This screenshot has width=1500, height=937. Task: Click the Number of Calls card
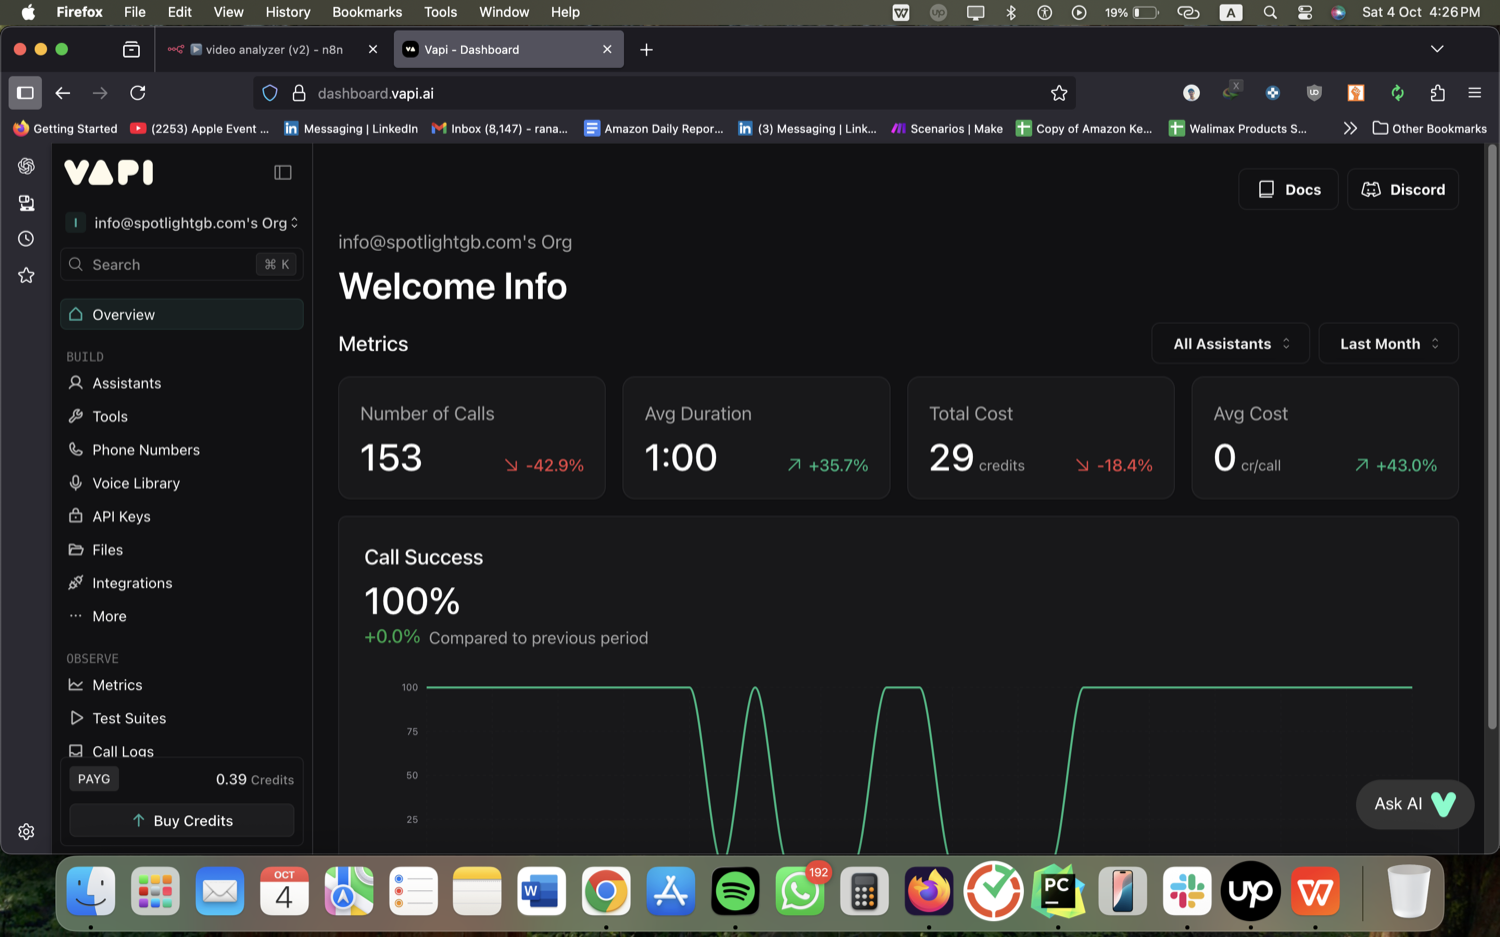point(472,437)
